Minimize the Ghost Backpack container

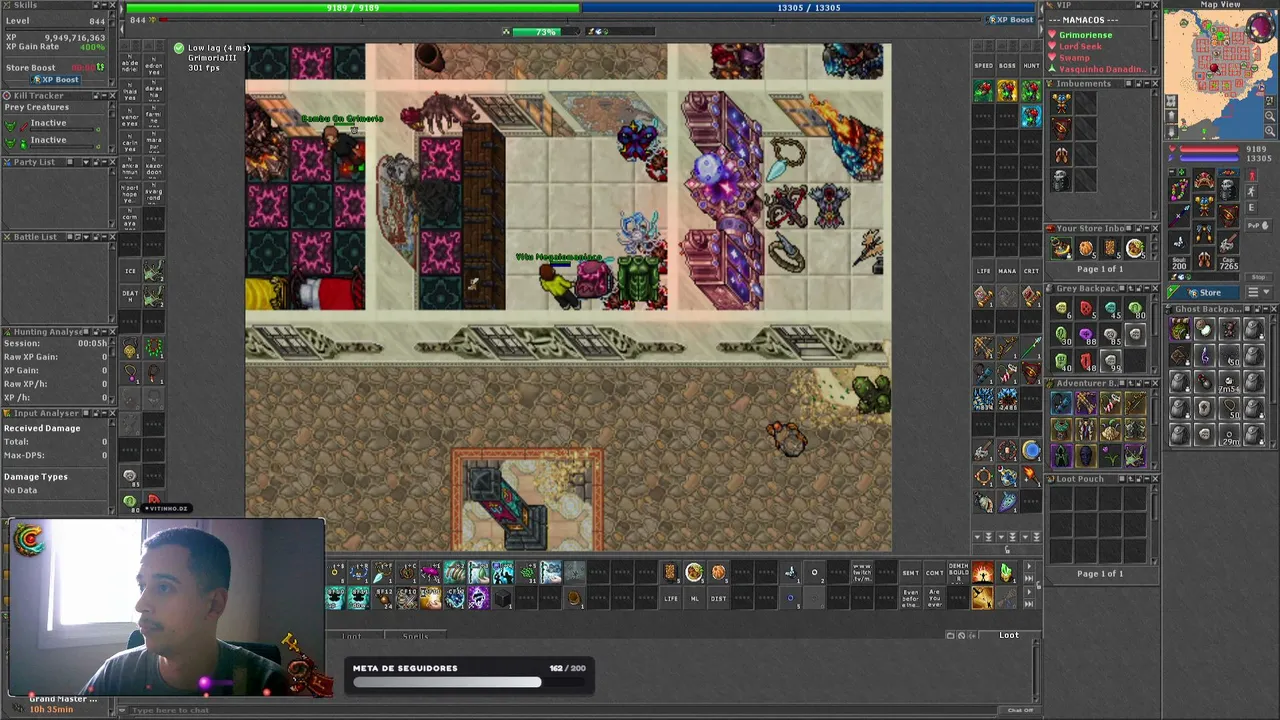(x=1264, y=309)
